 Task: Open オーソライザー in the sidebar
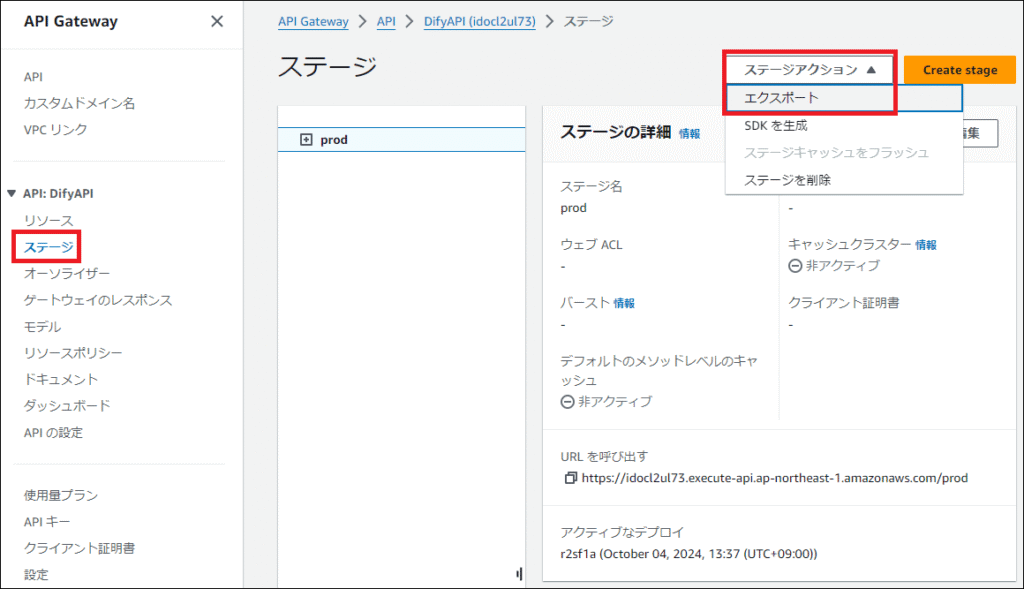[67, 273]
